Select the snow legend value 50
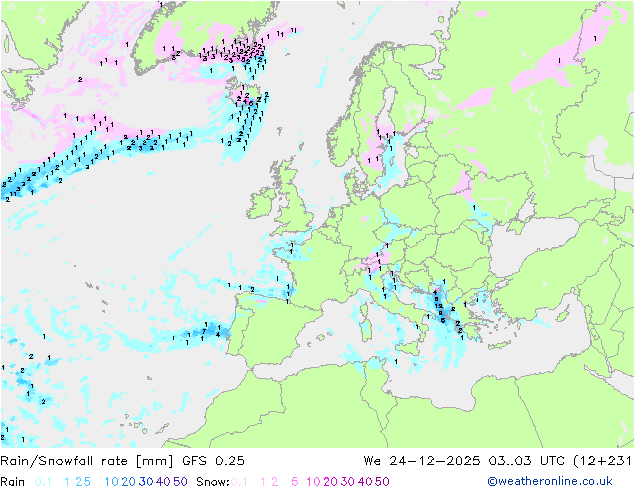Image resolution: width=634 pixels, height=490 pixels. (382, 482)
